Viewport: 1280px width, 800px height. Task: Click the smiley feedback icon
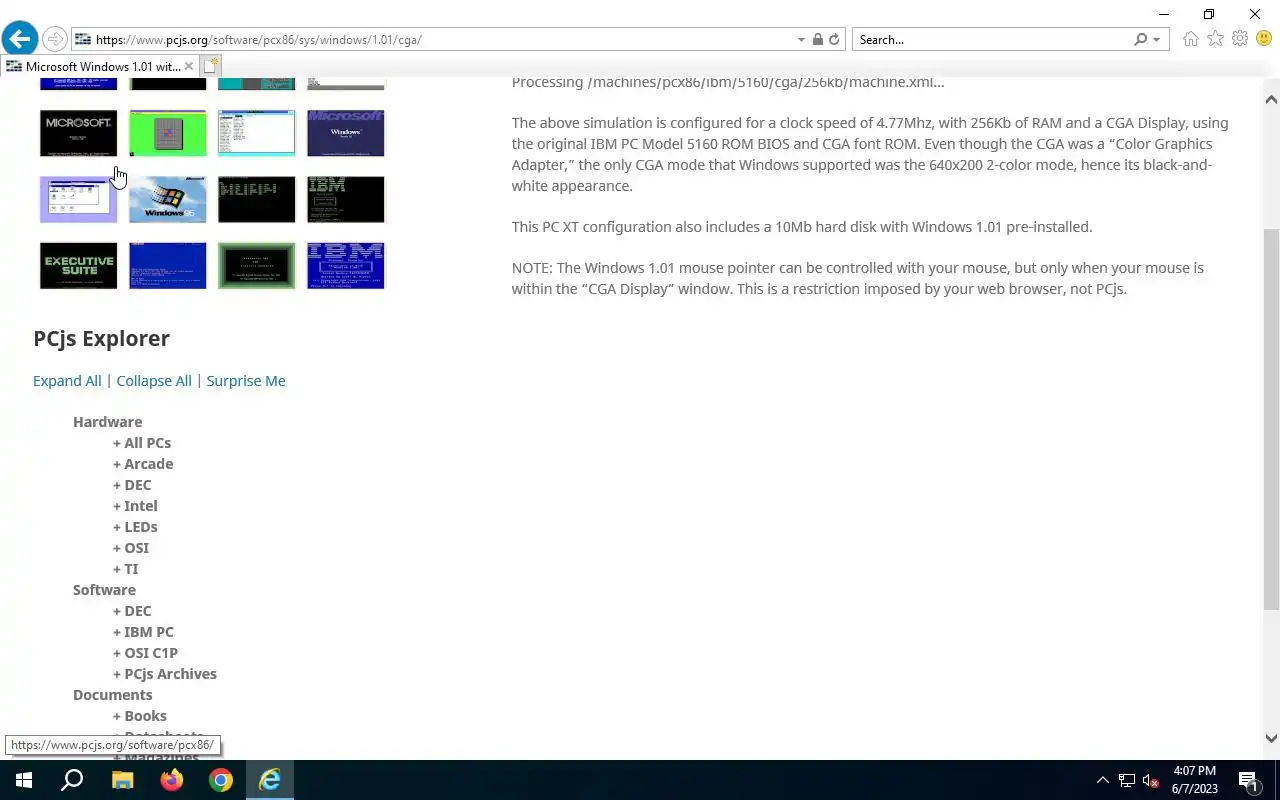pyautogui.click(x=1264, y=39)
